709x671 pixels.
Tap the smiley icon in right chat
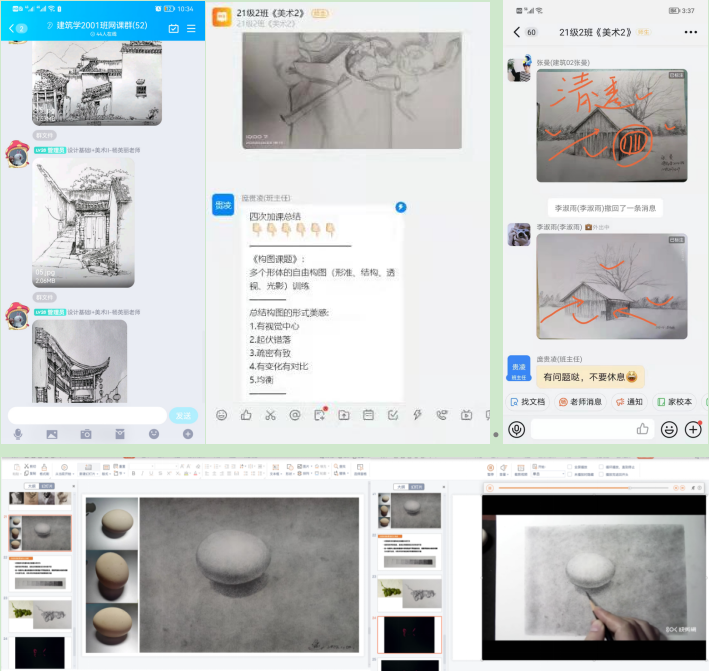click(x=669, y=429)
